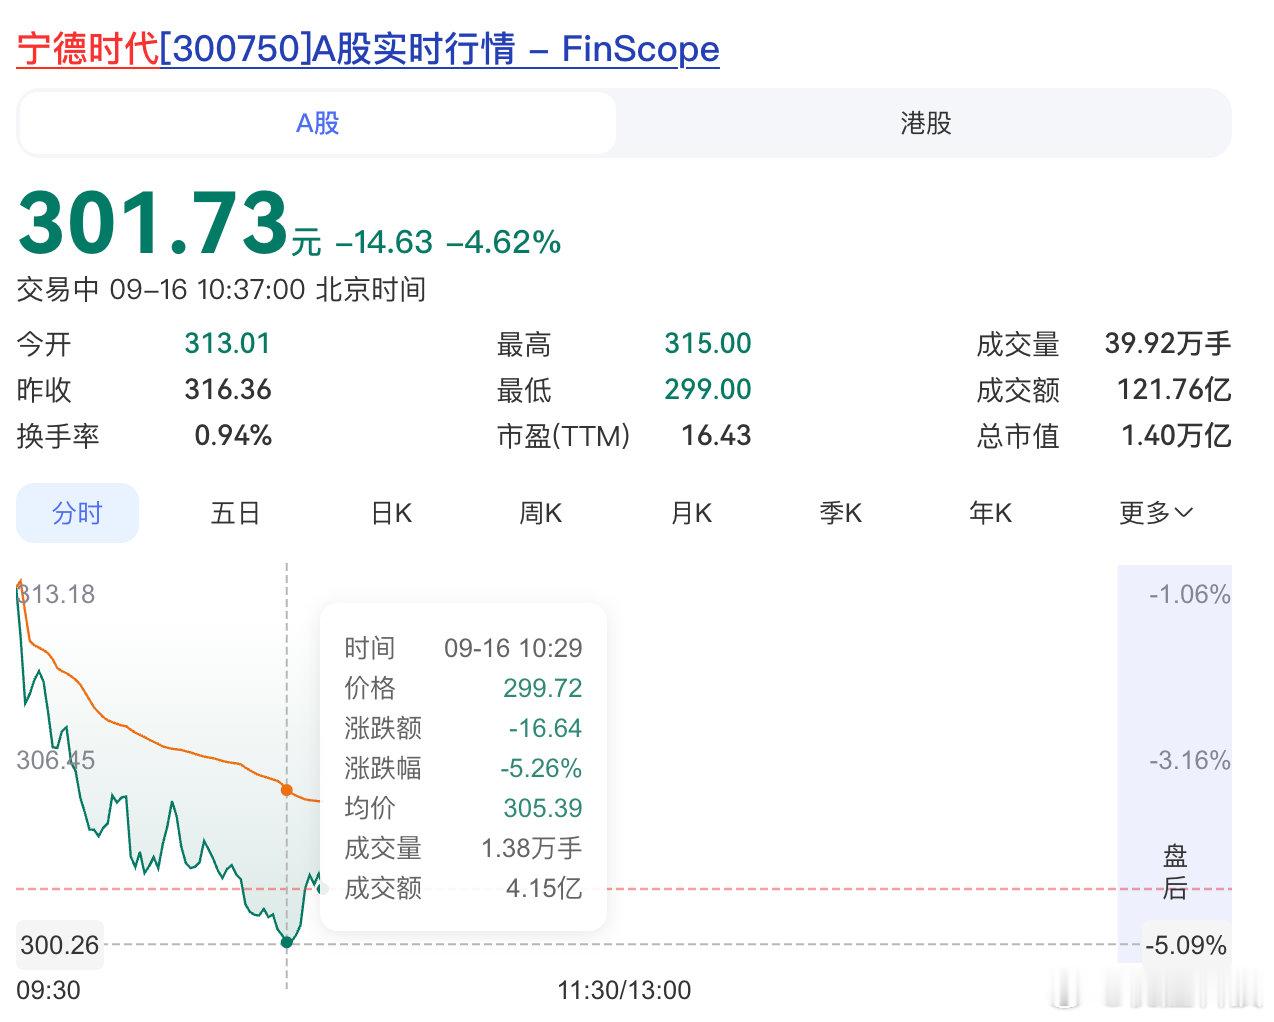1274x1022 pixels.
Task: Click tooltip time 09-16 10:29
Action: pyautogui.click(x=513, y=648)
